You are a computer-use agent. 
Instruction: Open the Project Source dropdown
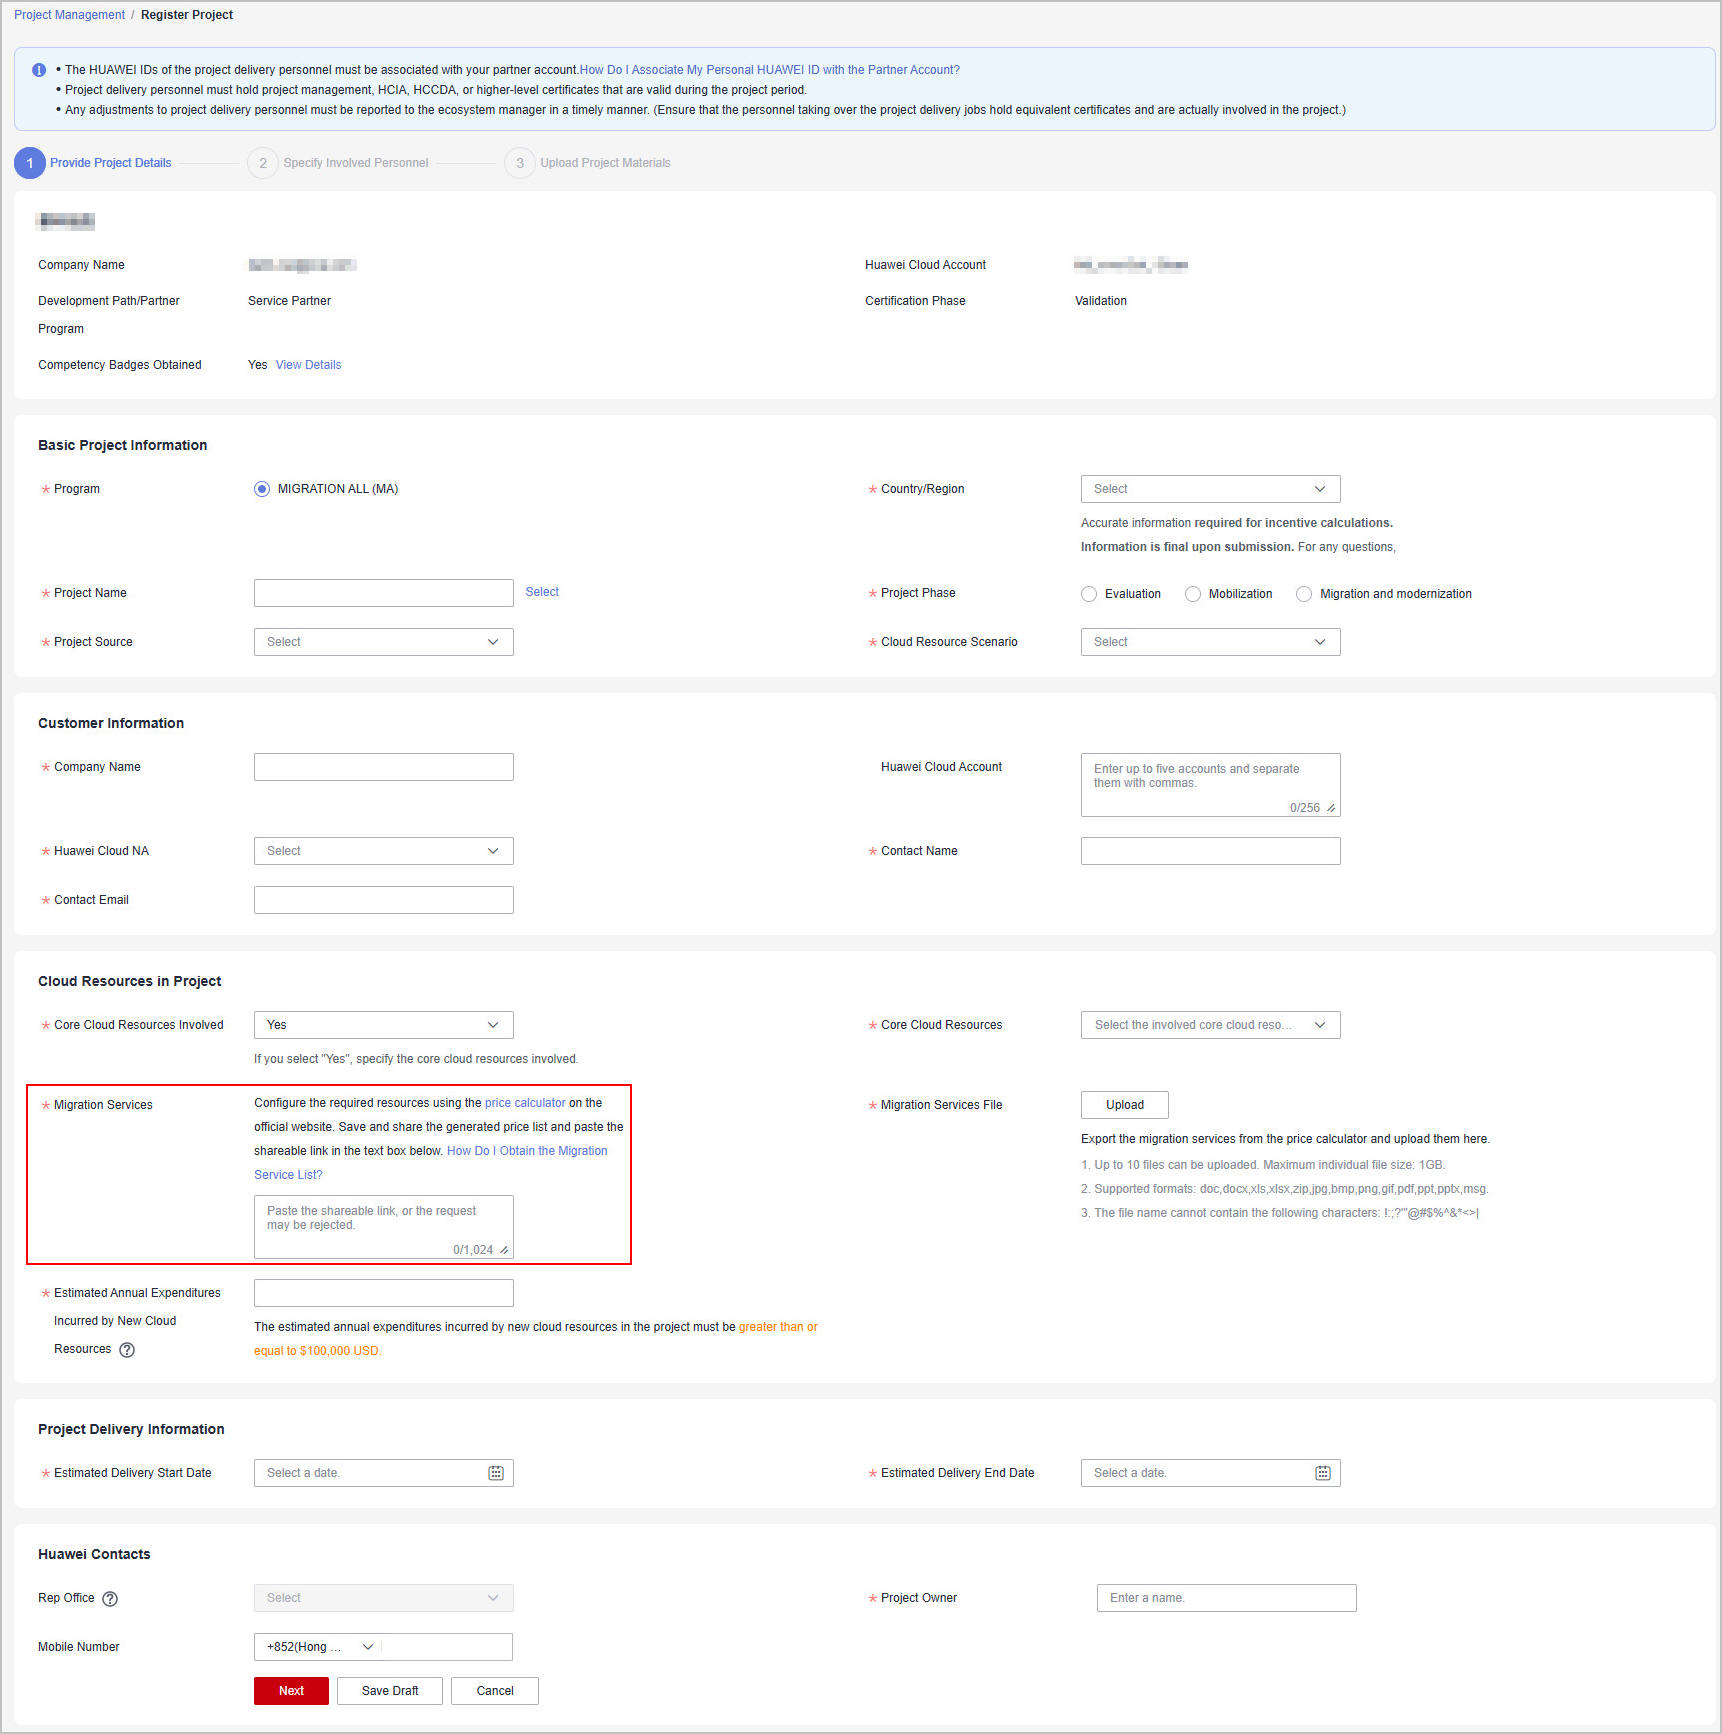pos(384,642)
